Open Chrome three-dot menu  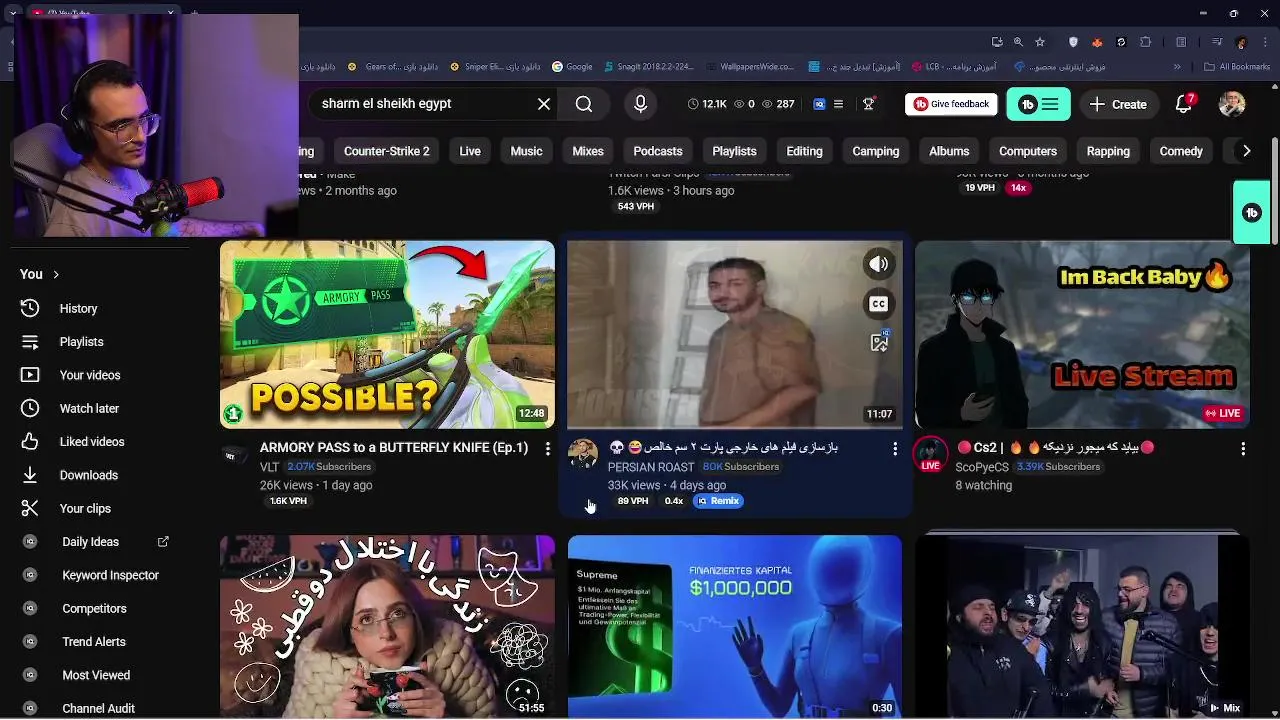click(1263, 42)
